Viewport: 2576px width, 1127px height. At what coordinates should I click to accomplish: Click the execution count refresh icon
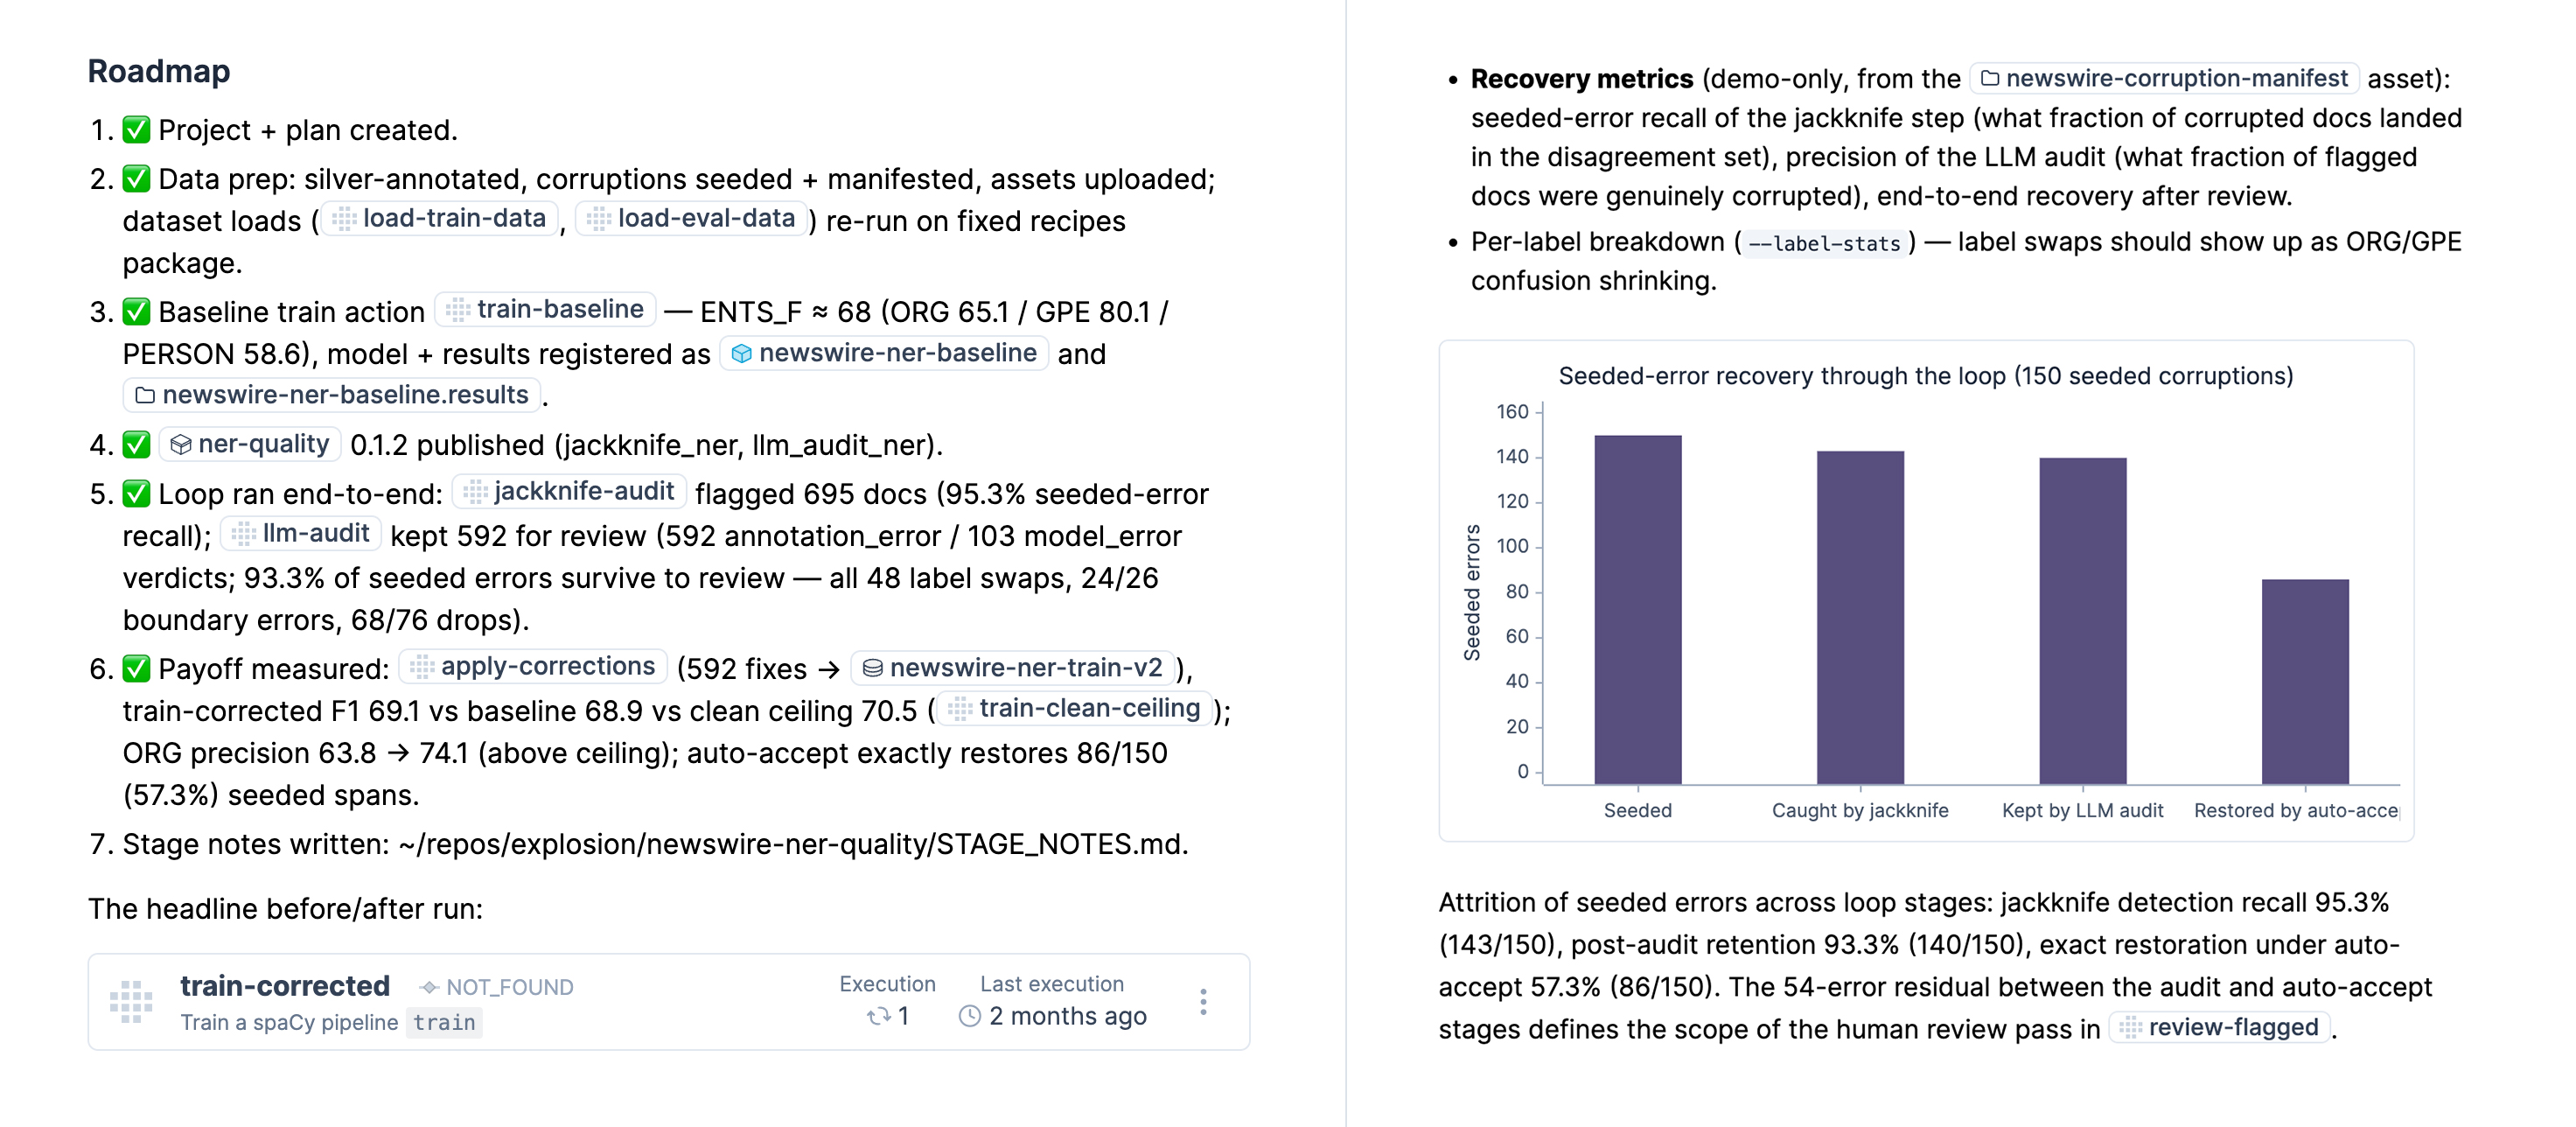878,1017
